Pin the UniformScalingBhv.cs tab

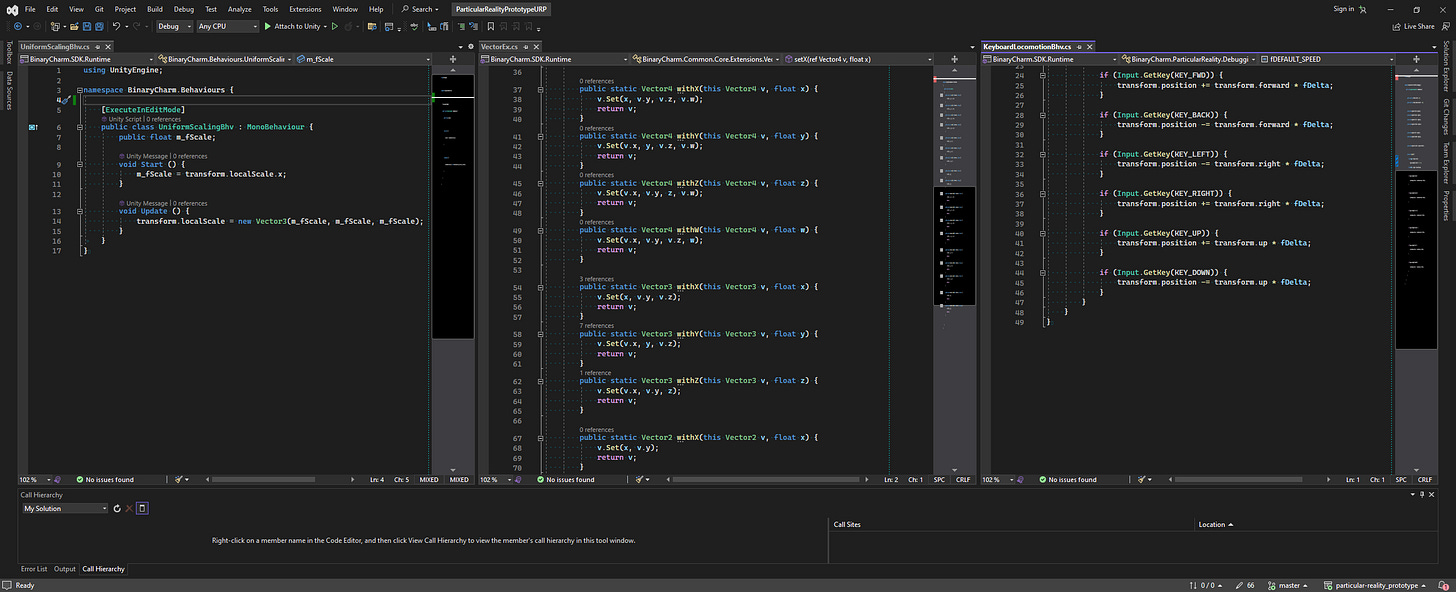click(x=99, y=47)
